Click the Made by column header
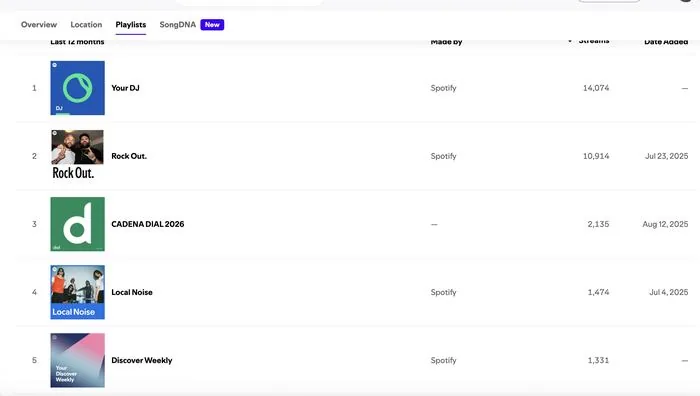Viewport: 700px width, 396px height. tap(446, 42)
